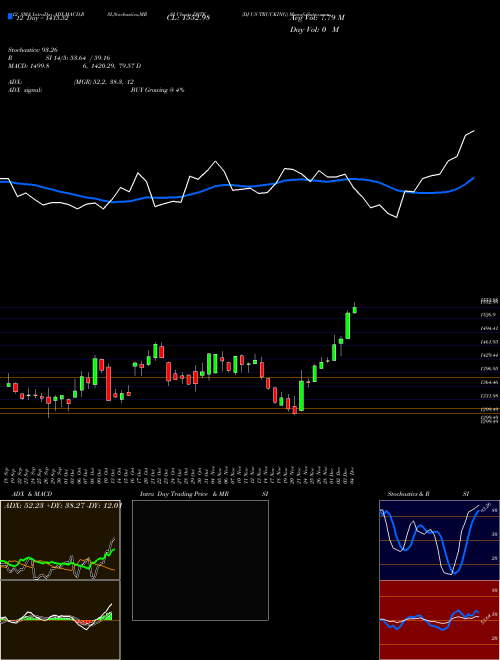The width and height of the screenshot is (500, 660).
Task: Click the 'Day Vol: 0 M' text
Action: tap(314, 29)
